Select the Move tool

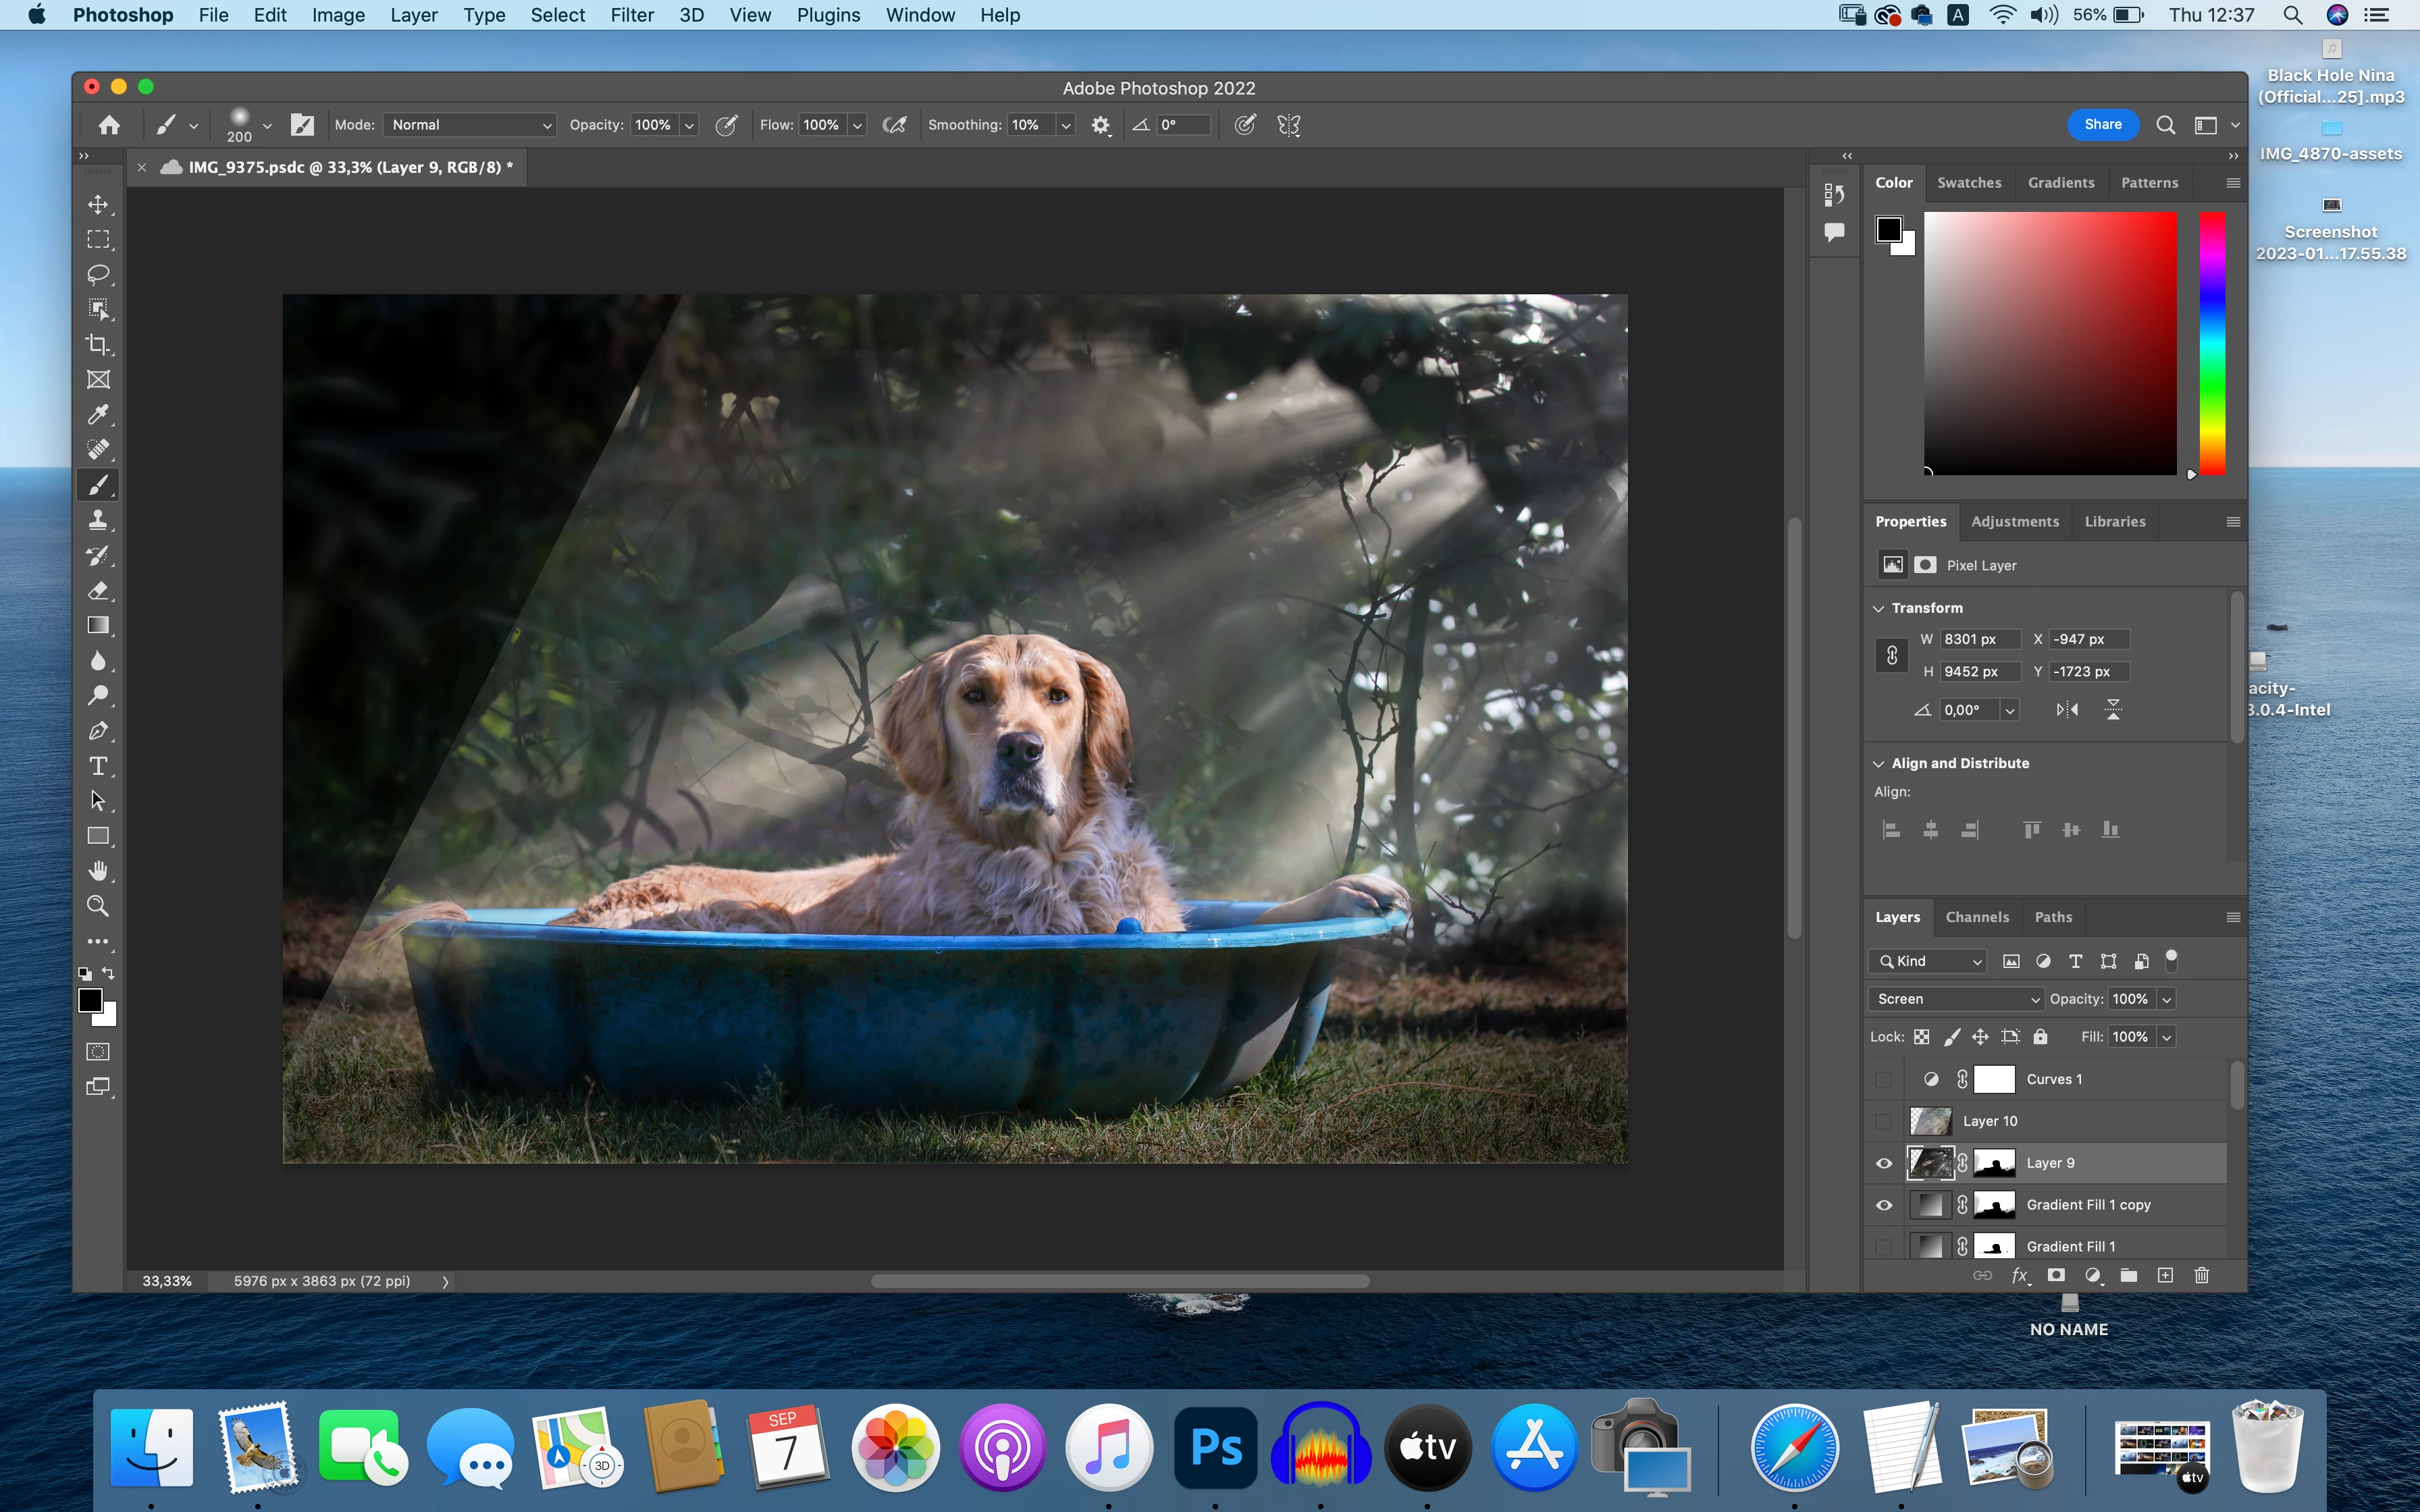click(x=98, y=205)
